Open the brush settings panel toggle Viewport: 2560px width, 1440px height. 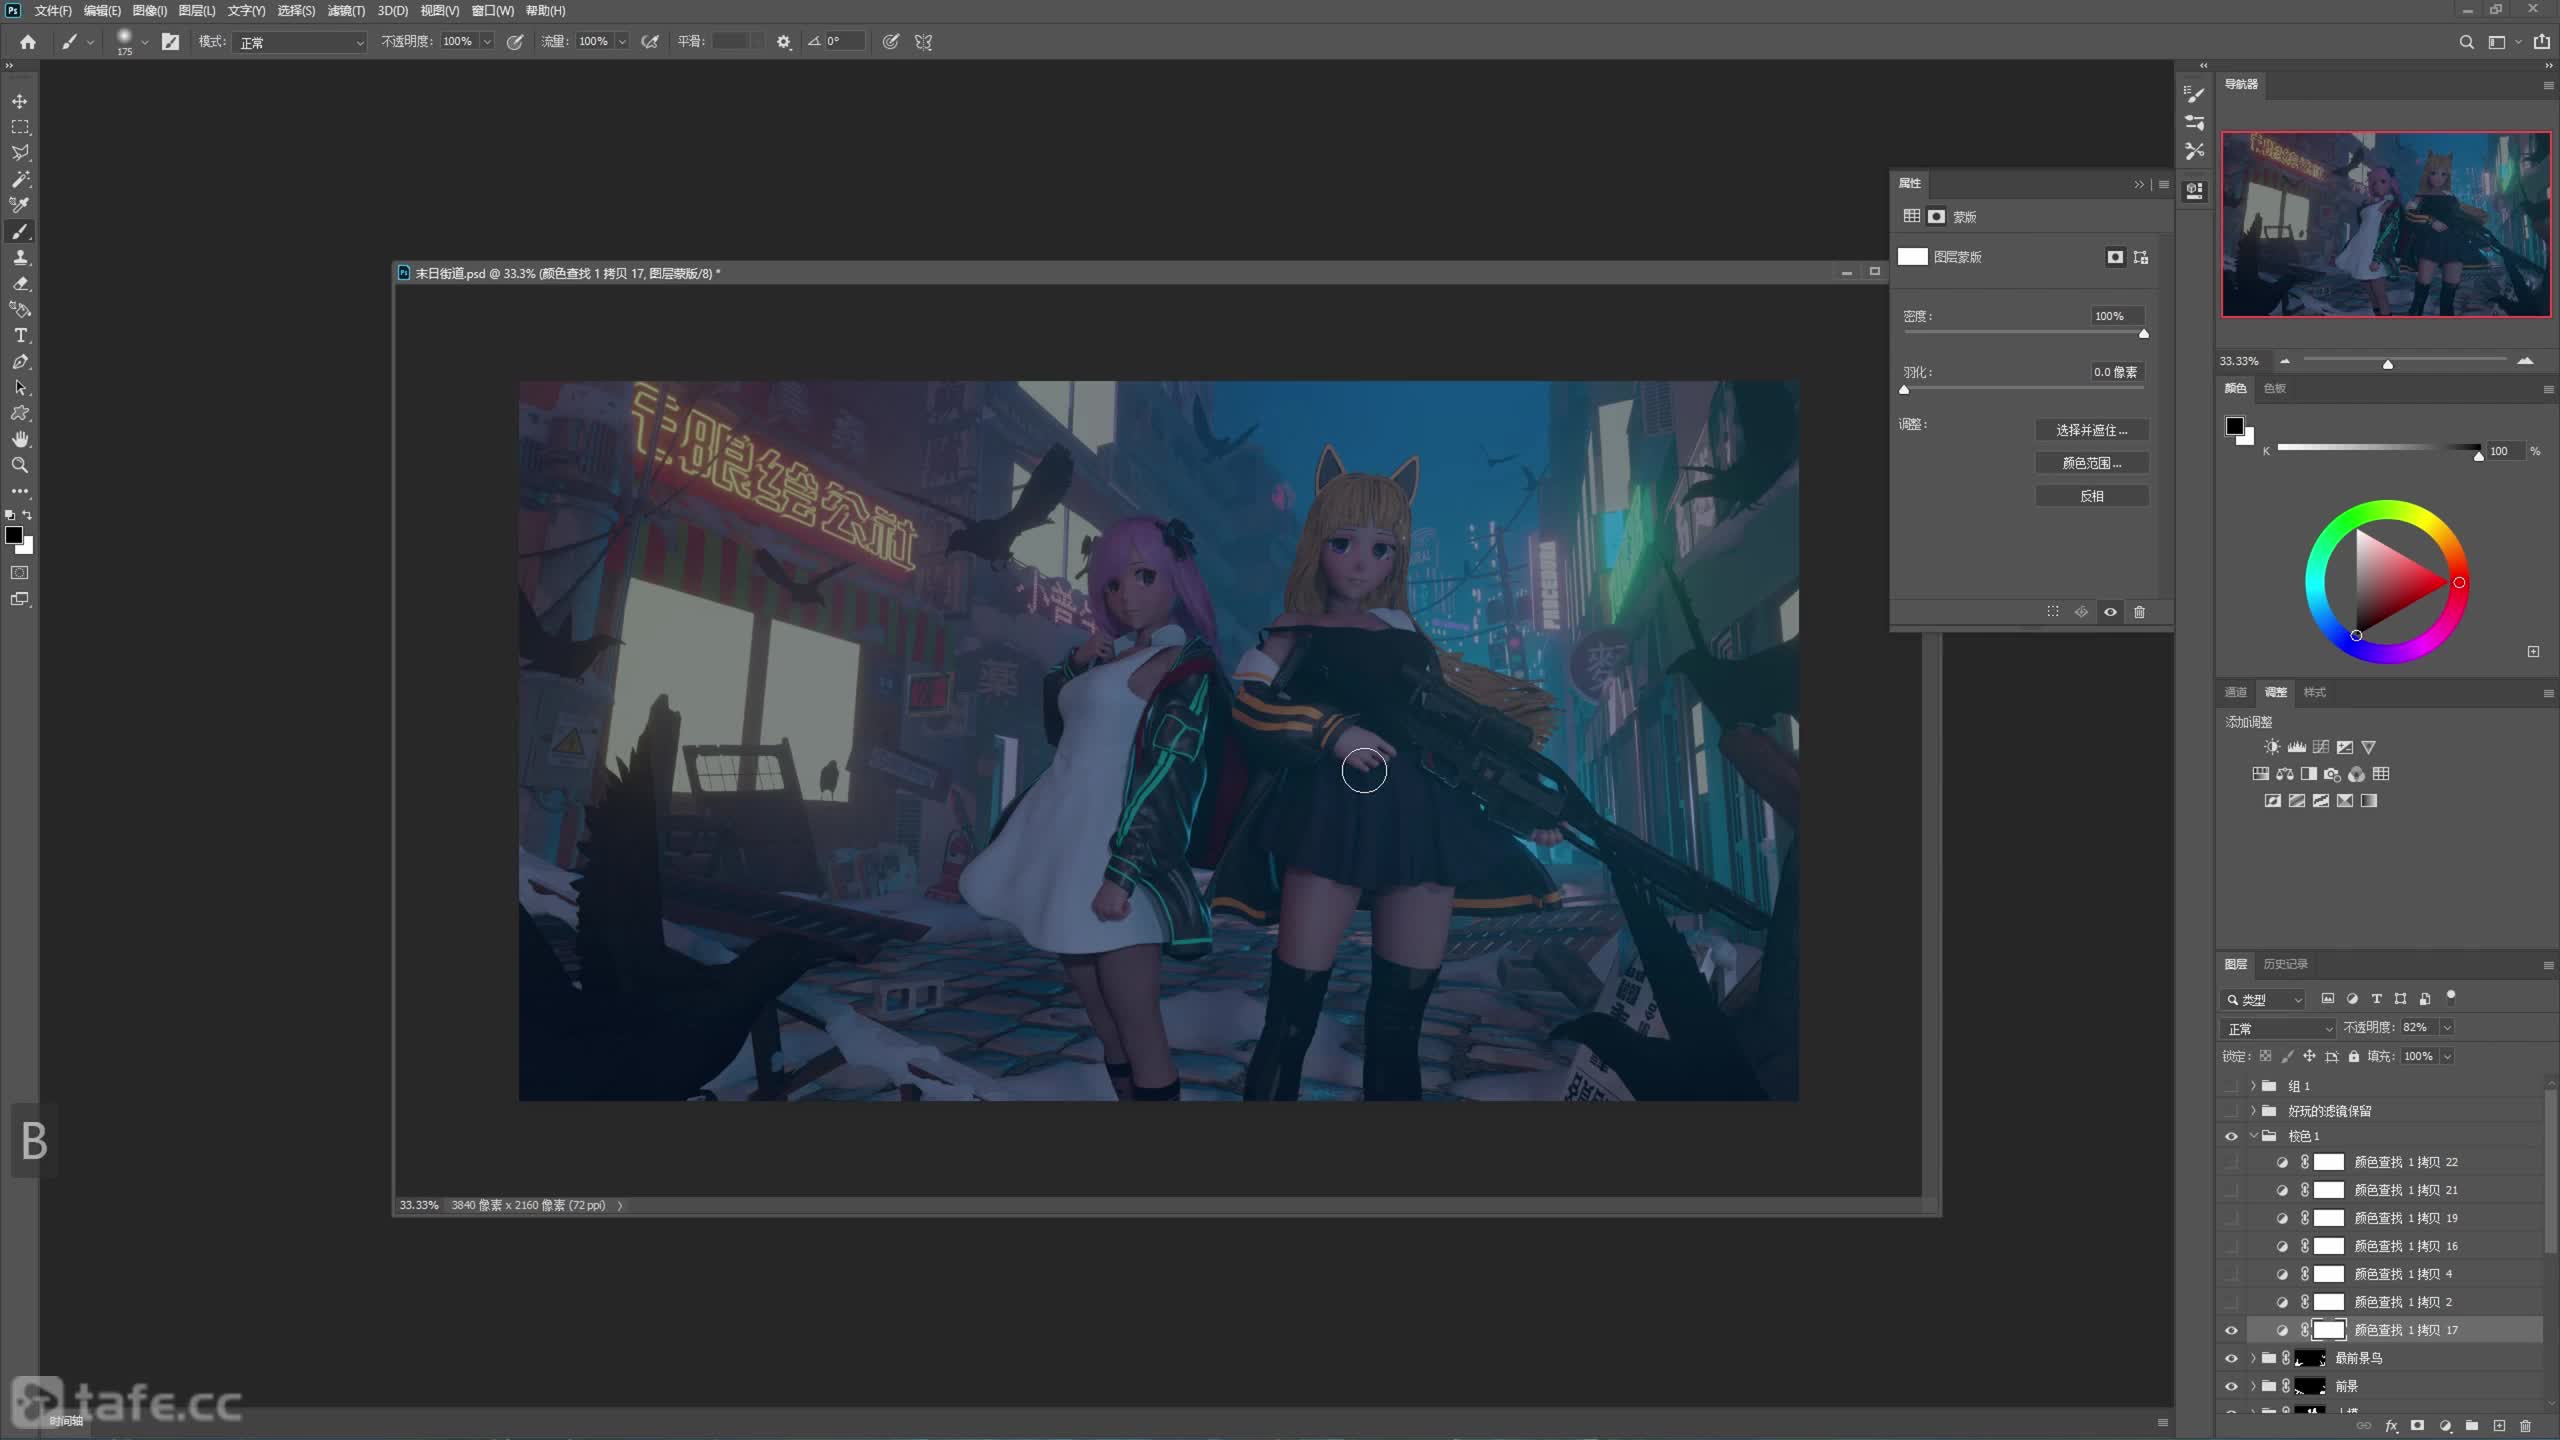coord(171,42)
